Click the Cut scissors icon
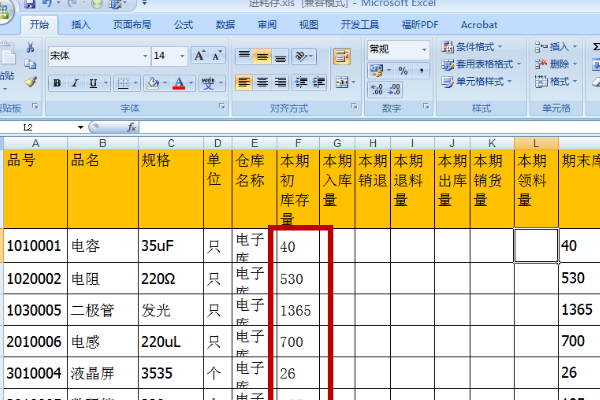 30,47
